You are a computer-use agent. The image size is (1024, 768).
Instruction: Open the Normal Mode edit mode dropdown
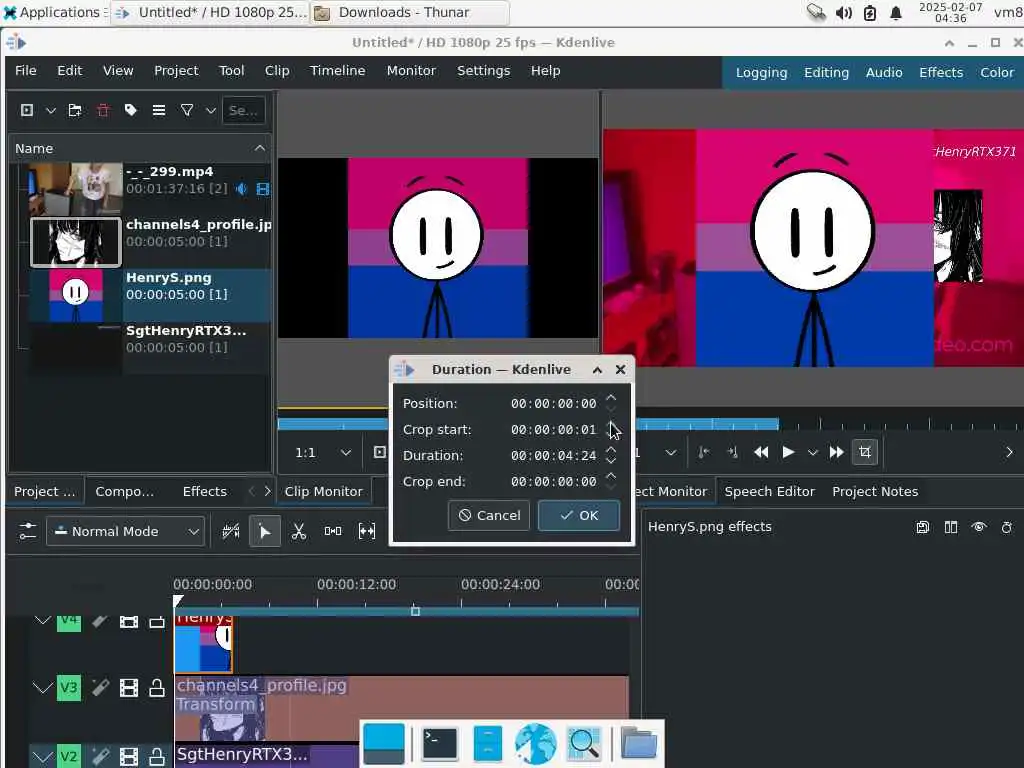tap(125, 531)
